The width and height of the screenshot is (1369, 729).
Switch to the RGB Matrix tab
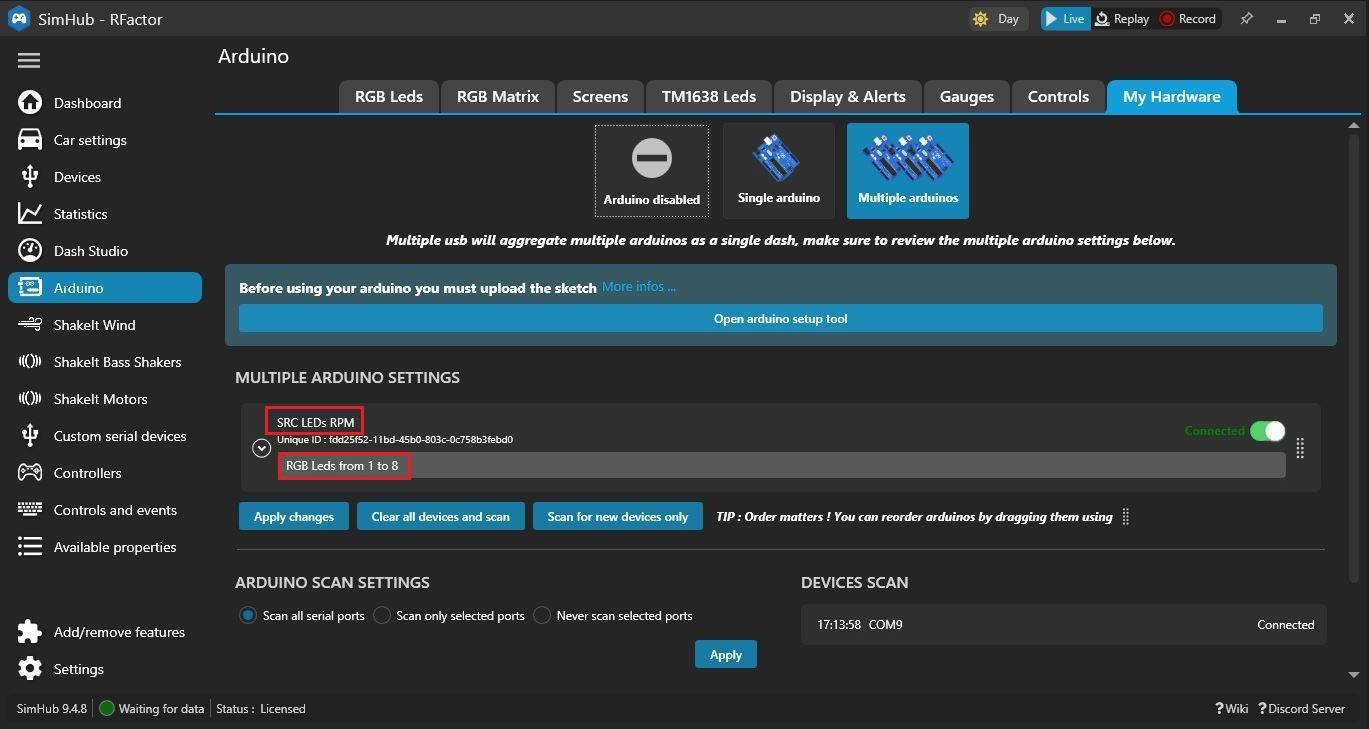point(498,97)
